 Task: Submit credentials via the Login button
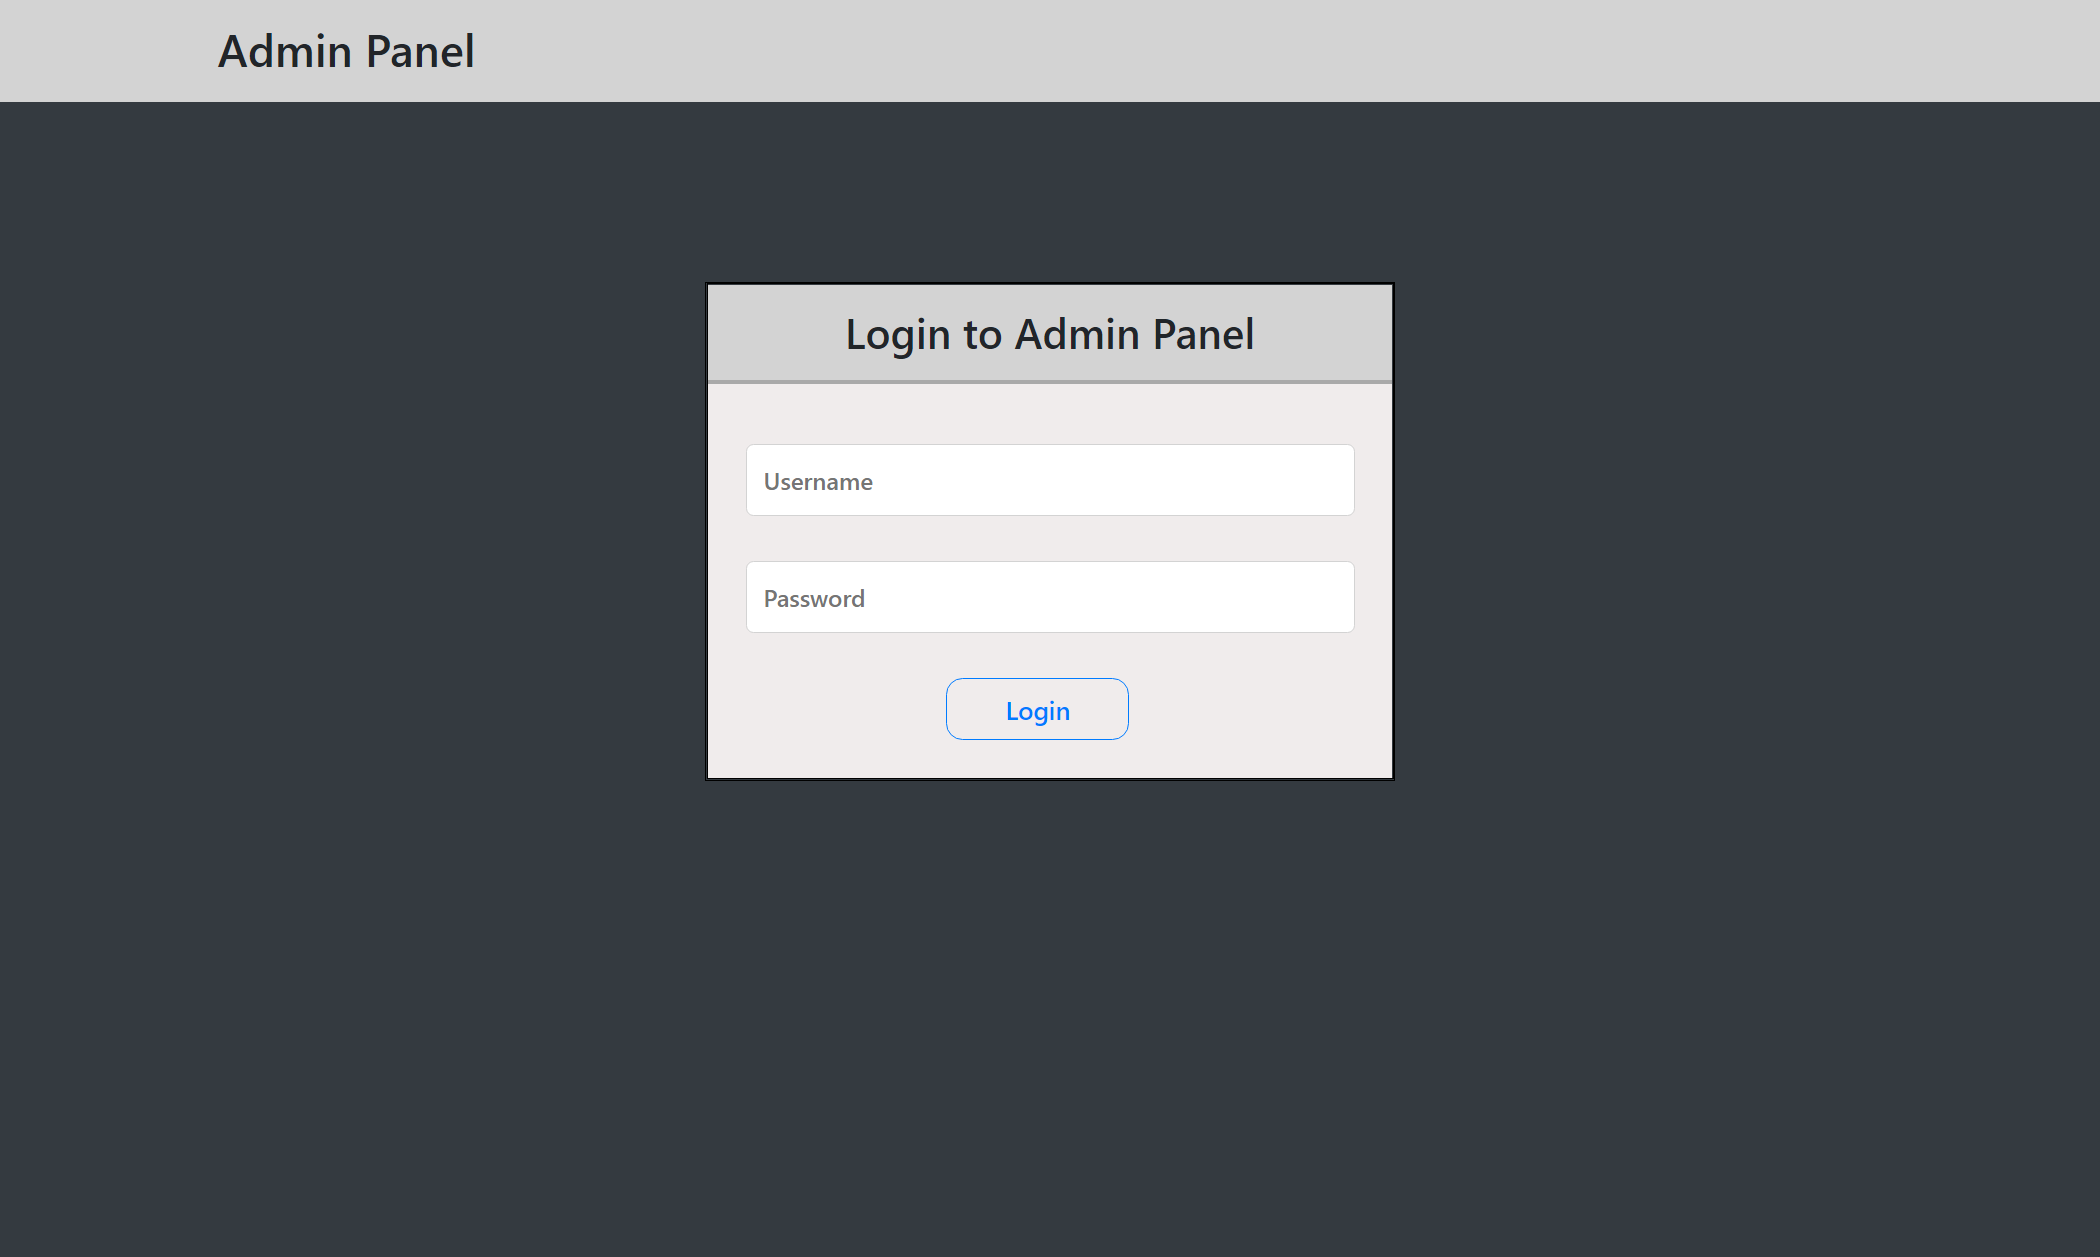[1037, 709]
